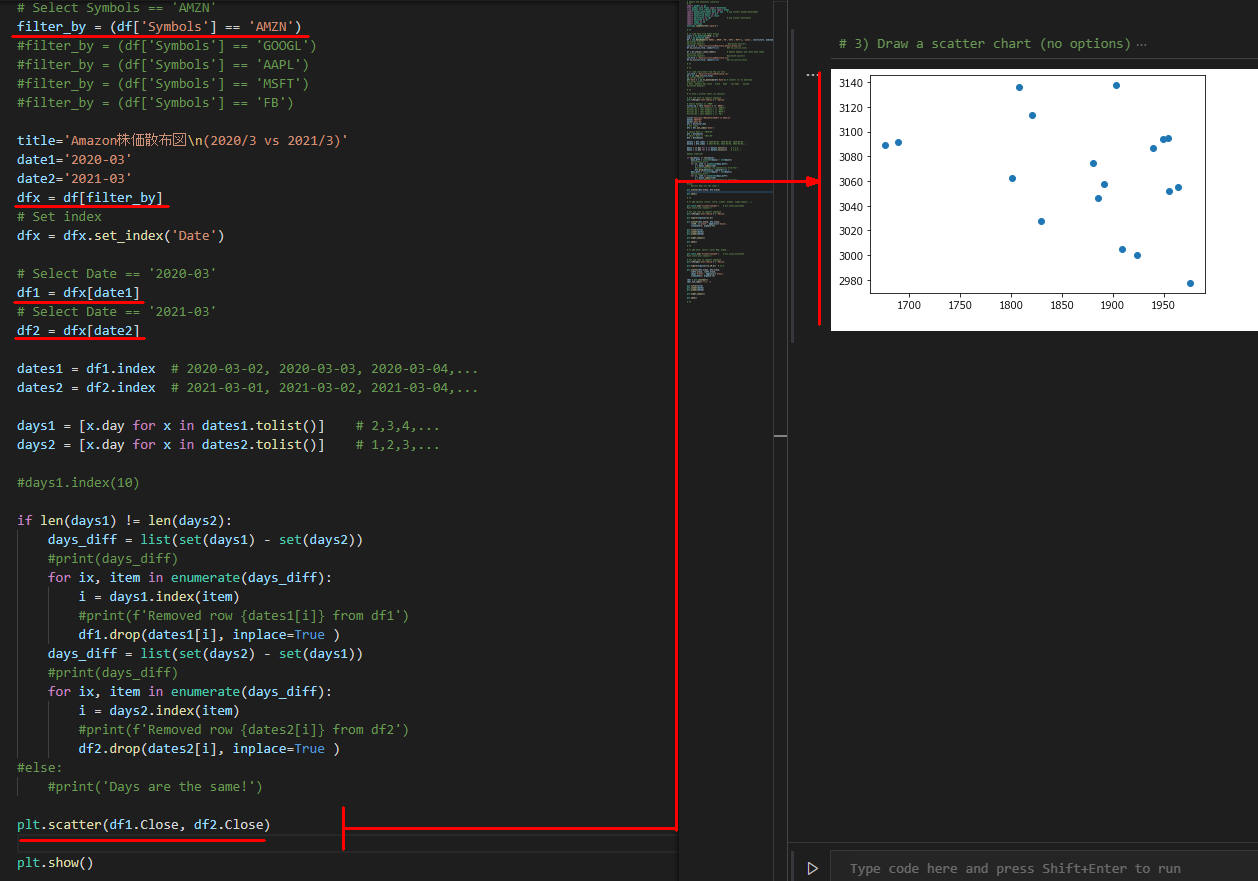Run the code in the interactive input box
The height and width of the screenshot is (881, 1258).
812,869
